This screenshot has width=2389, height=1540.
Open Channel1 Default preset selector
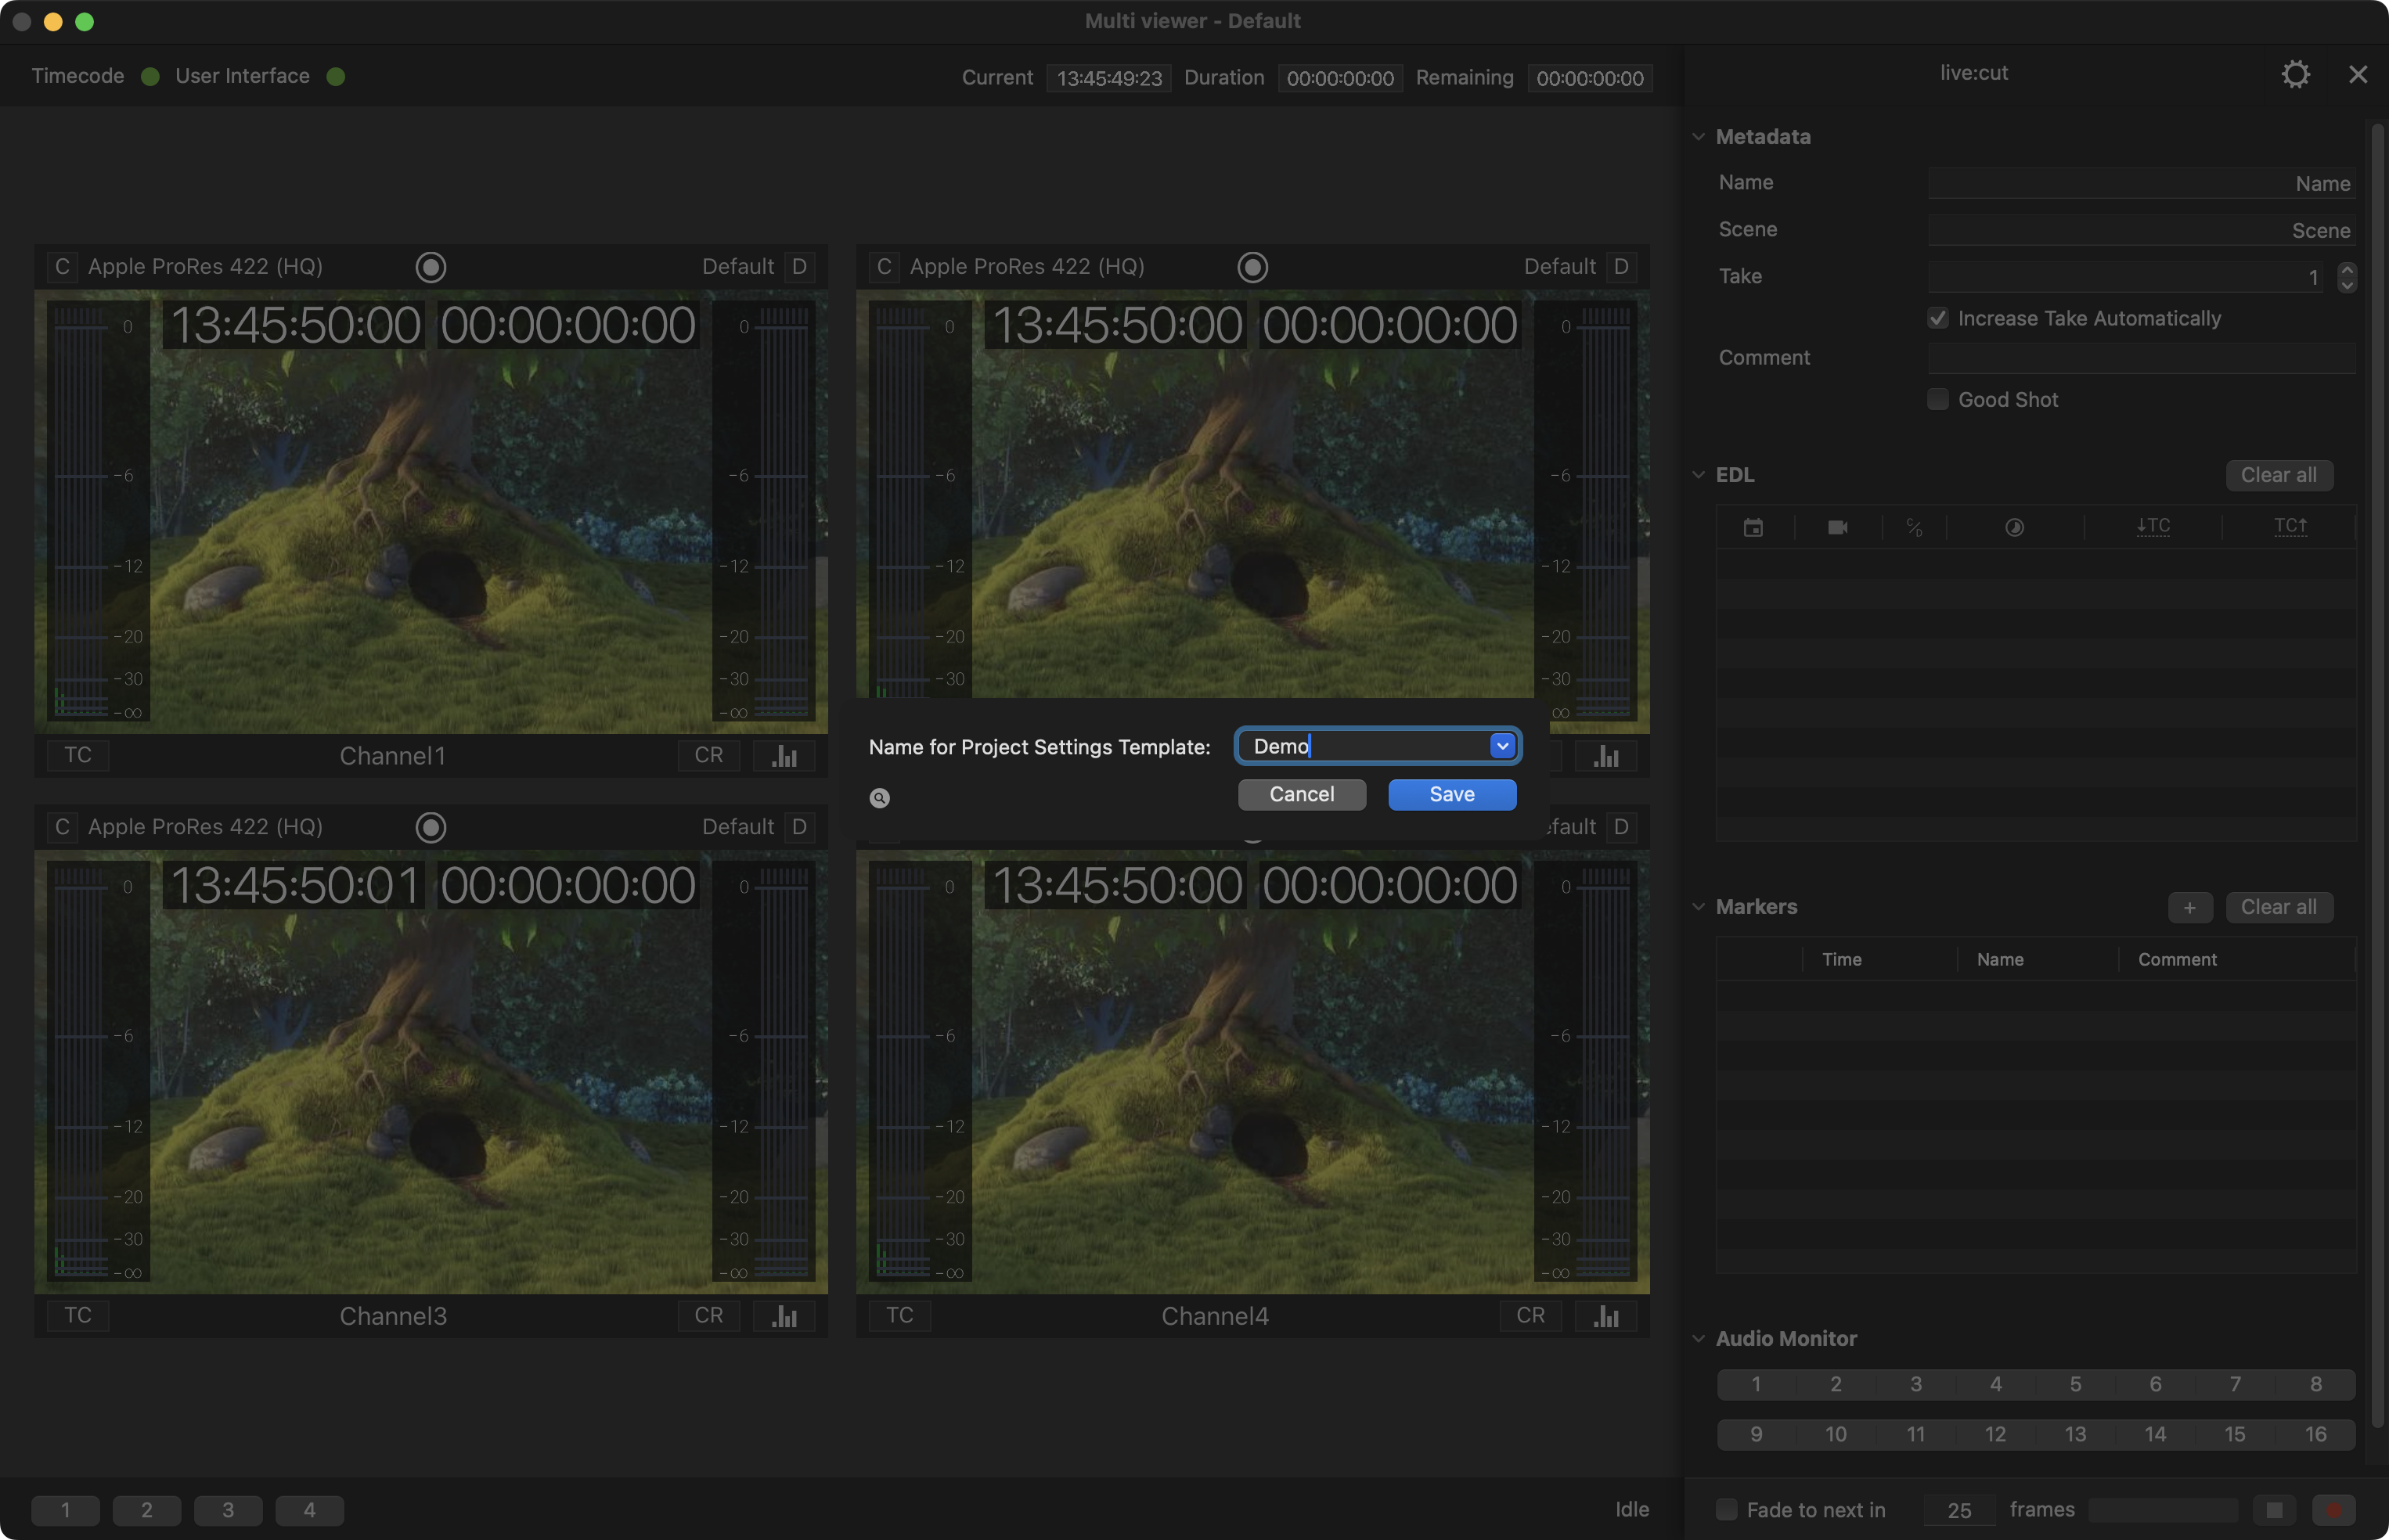[738, 267]
